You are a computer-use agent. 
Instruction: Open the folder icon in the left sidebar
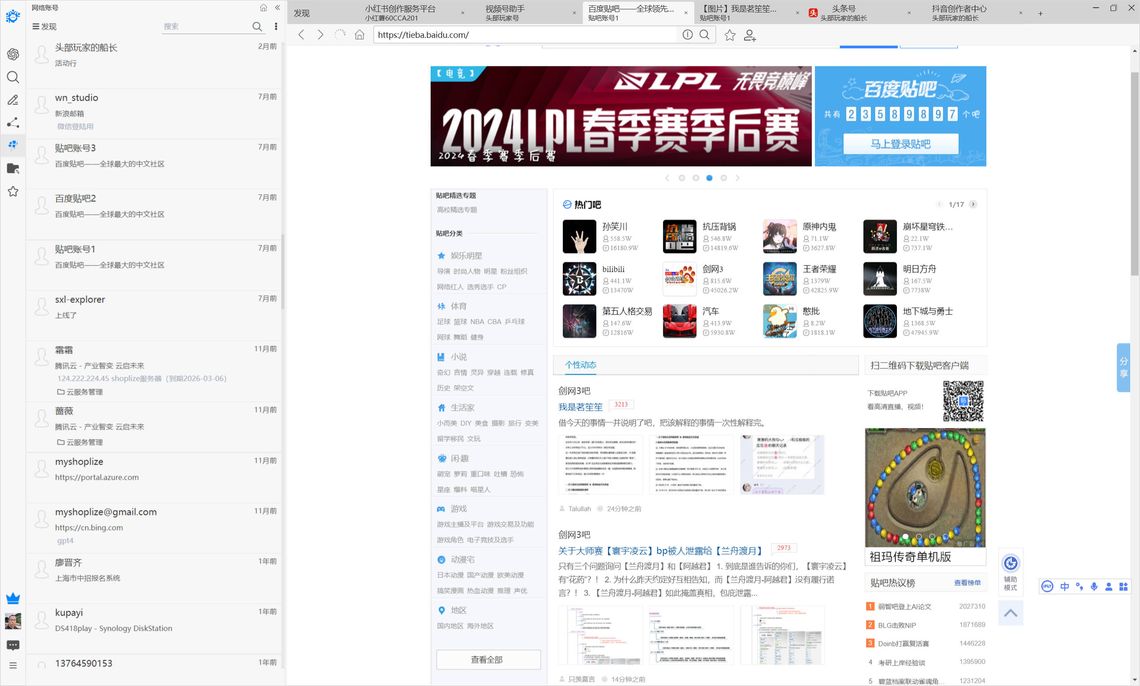[12, 169]
